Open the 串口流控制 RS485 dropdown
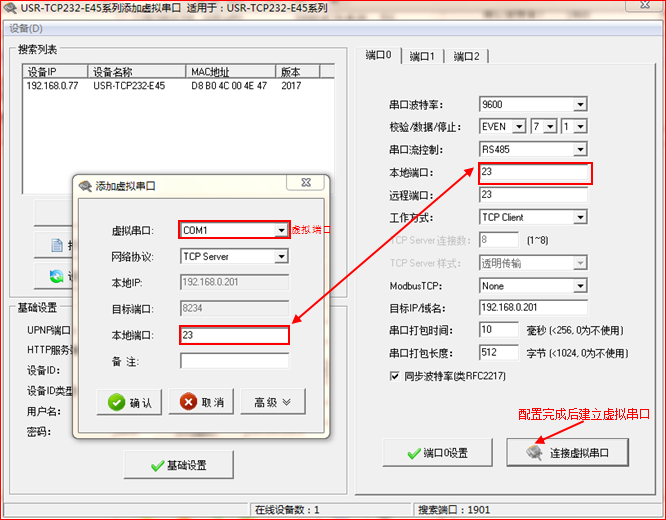 (580, 150)
